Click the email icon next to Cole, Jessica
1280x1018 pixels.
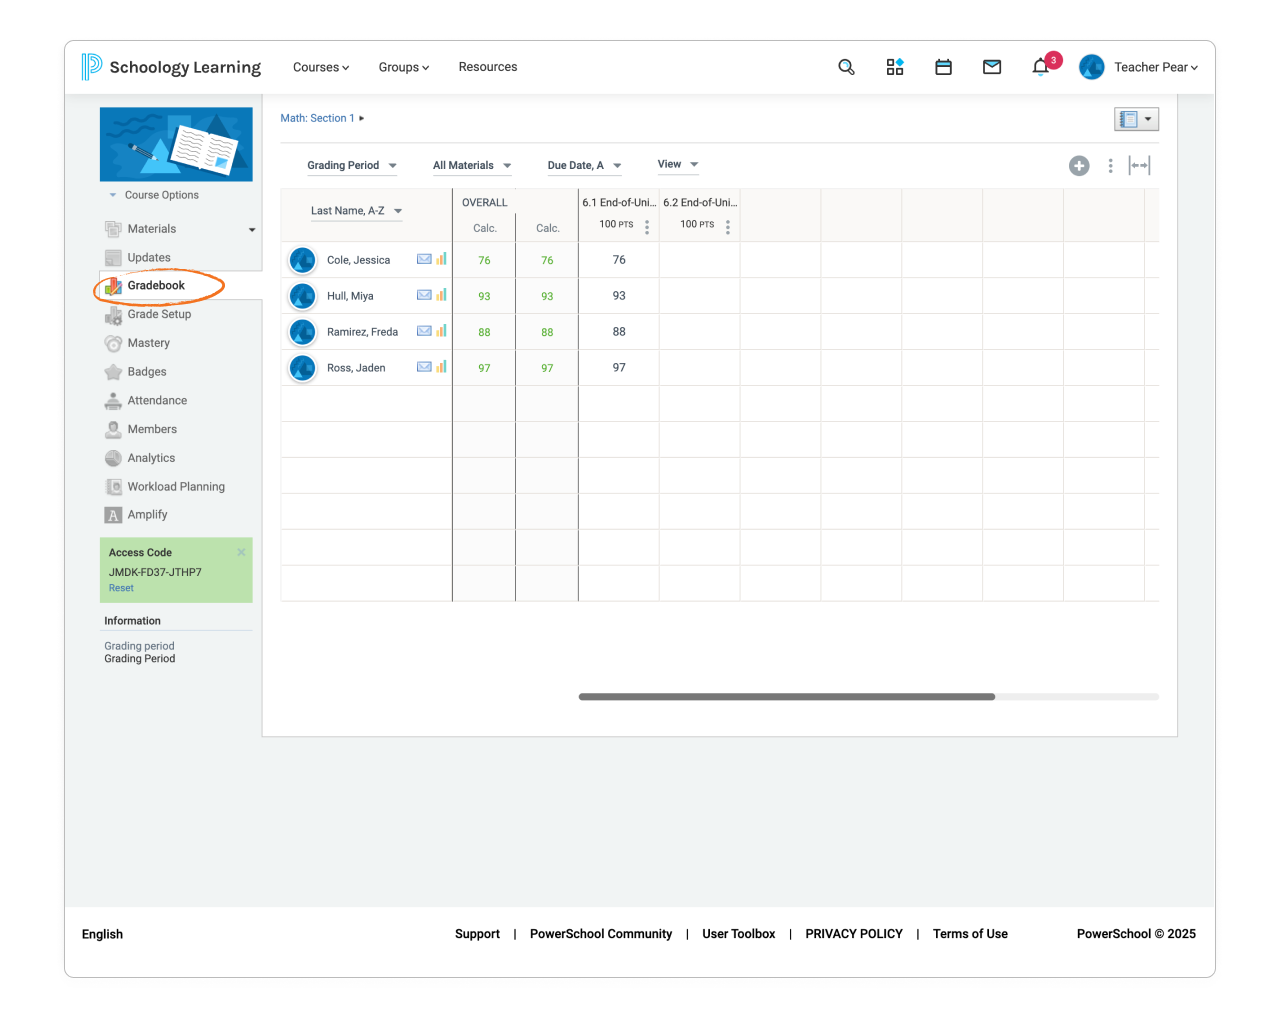point(423,258)
